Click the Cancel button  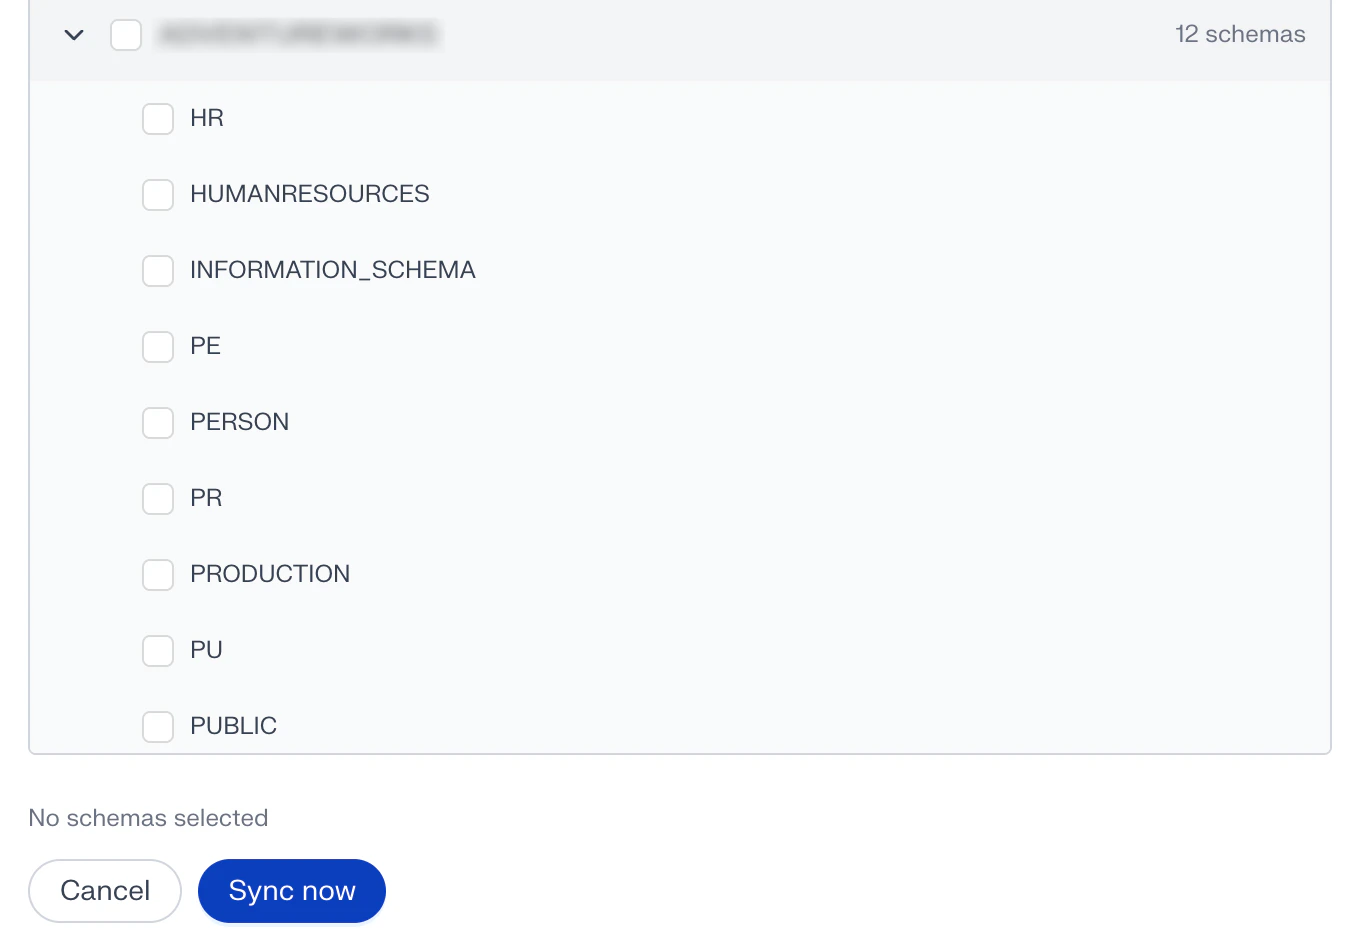pyautogui.click(x=104, y=890)
